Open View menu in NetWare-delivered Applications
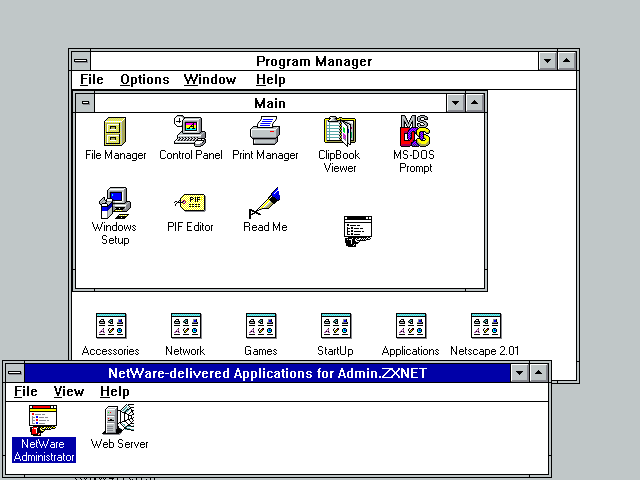640x480 pixels. [69, 391]
